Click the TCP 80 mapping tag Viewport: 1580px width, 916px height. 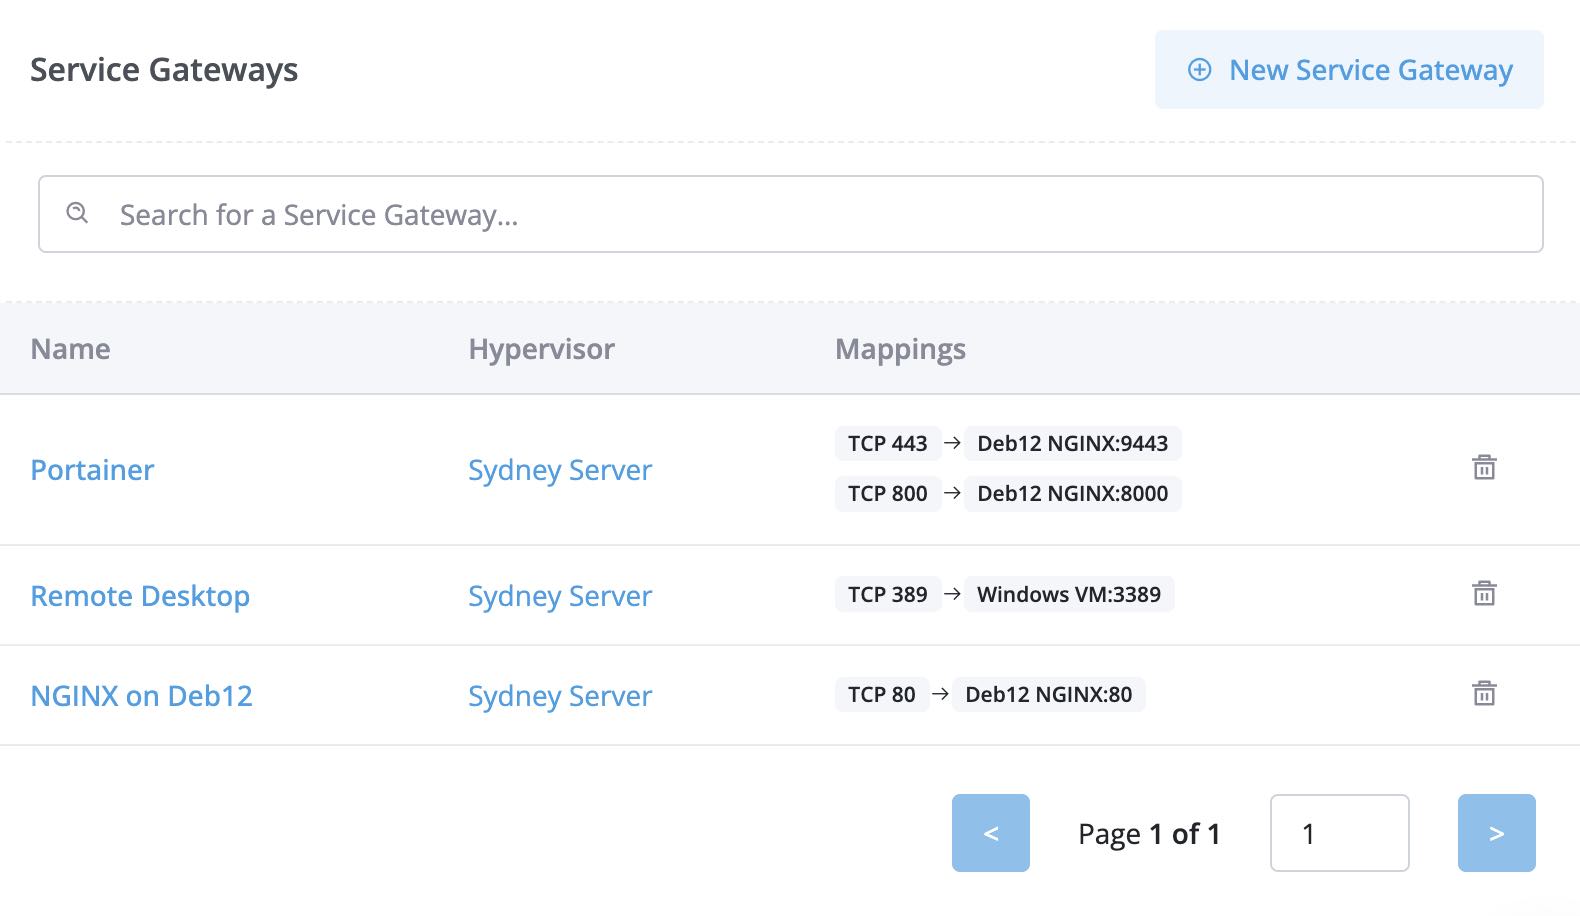point(881,694)
